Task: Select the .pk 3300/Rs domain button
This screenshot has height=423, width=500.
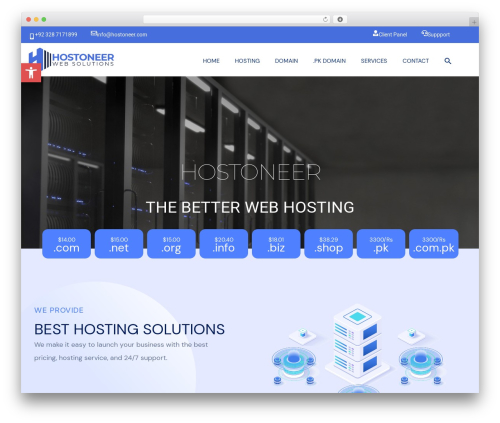Action: [381, 244]
